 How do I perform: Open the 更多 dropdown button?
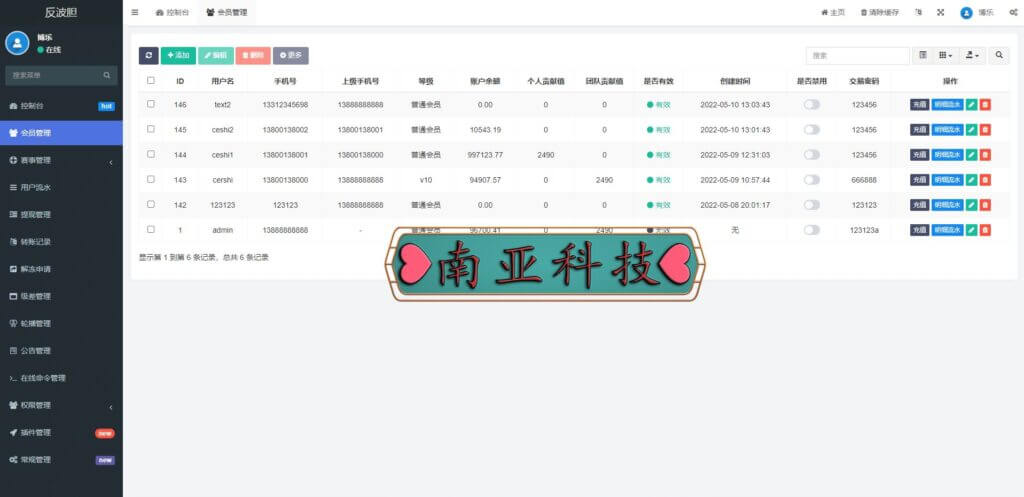pos(291,56)
